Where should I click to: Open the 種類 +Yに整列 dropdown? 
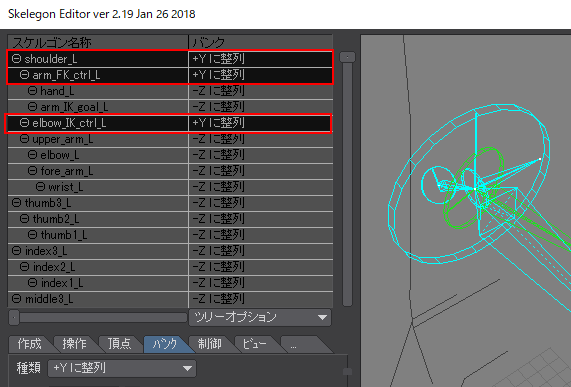pyautogui.click(x=122, y=368)
